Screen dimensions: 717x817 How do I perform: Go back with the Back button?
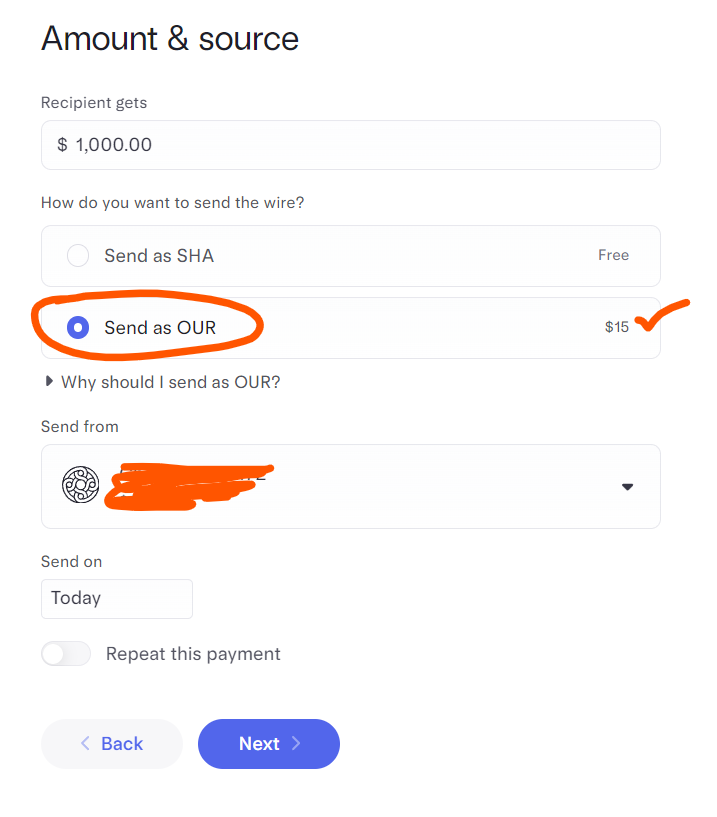click(x=112, y=744)
